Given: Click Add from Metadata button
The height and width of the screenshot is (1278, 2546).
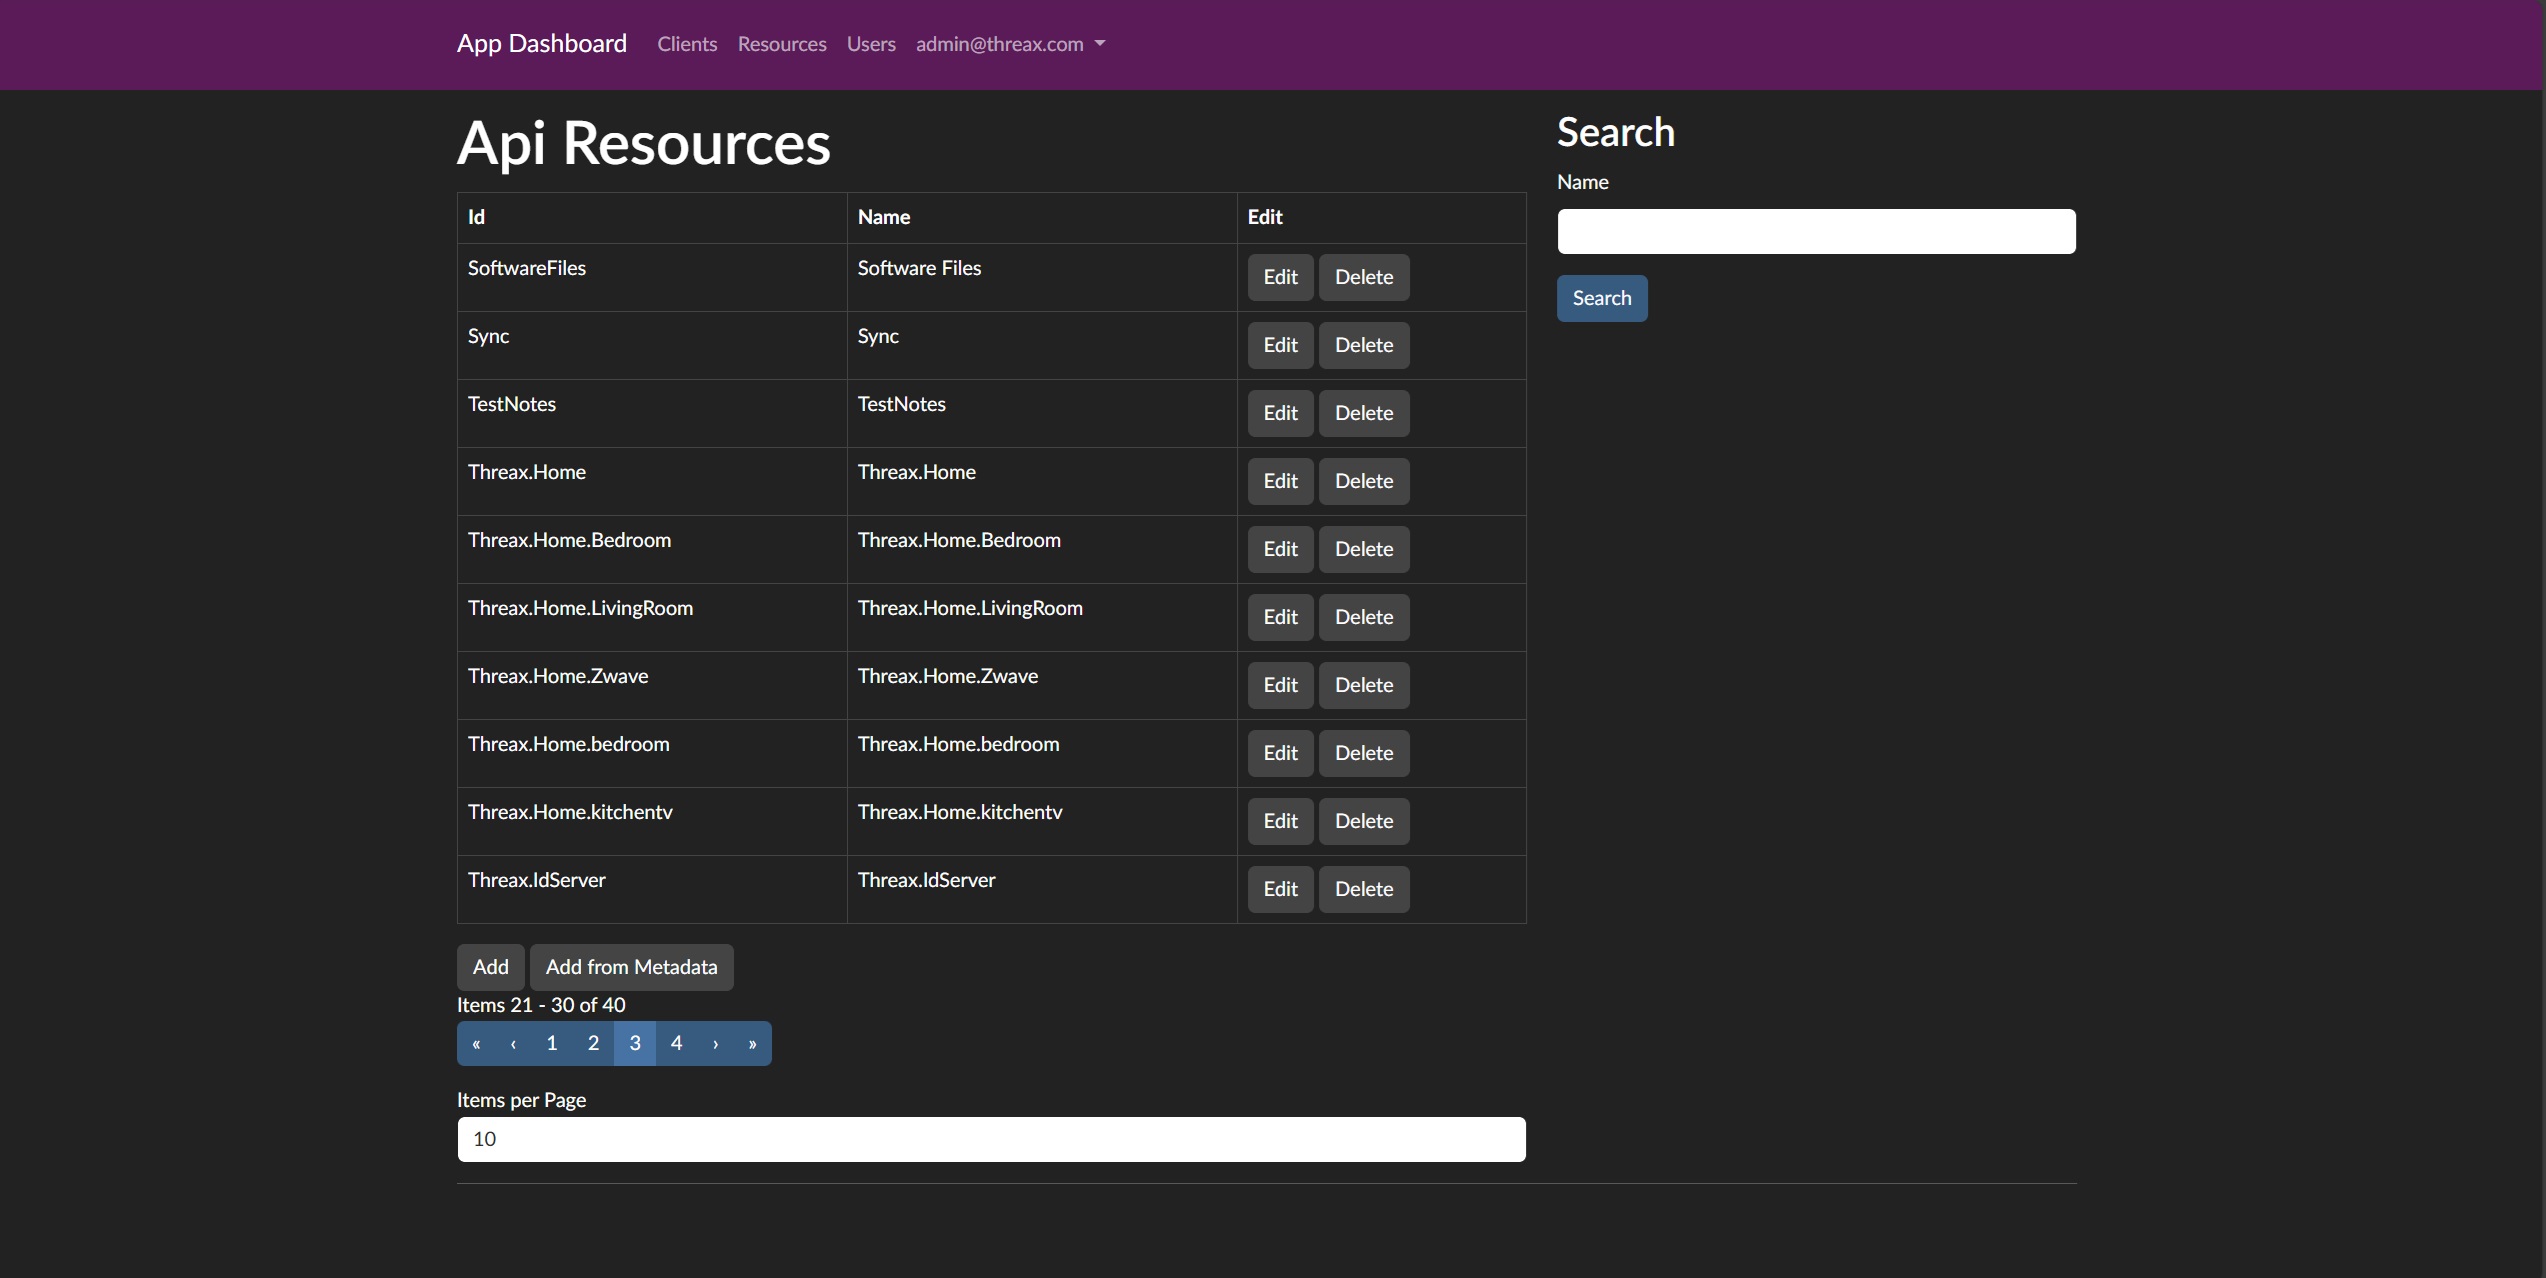Looking at the screenshot, I should (x=631, y=967).
